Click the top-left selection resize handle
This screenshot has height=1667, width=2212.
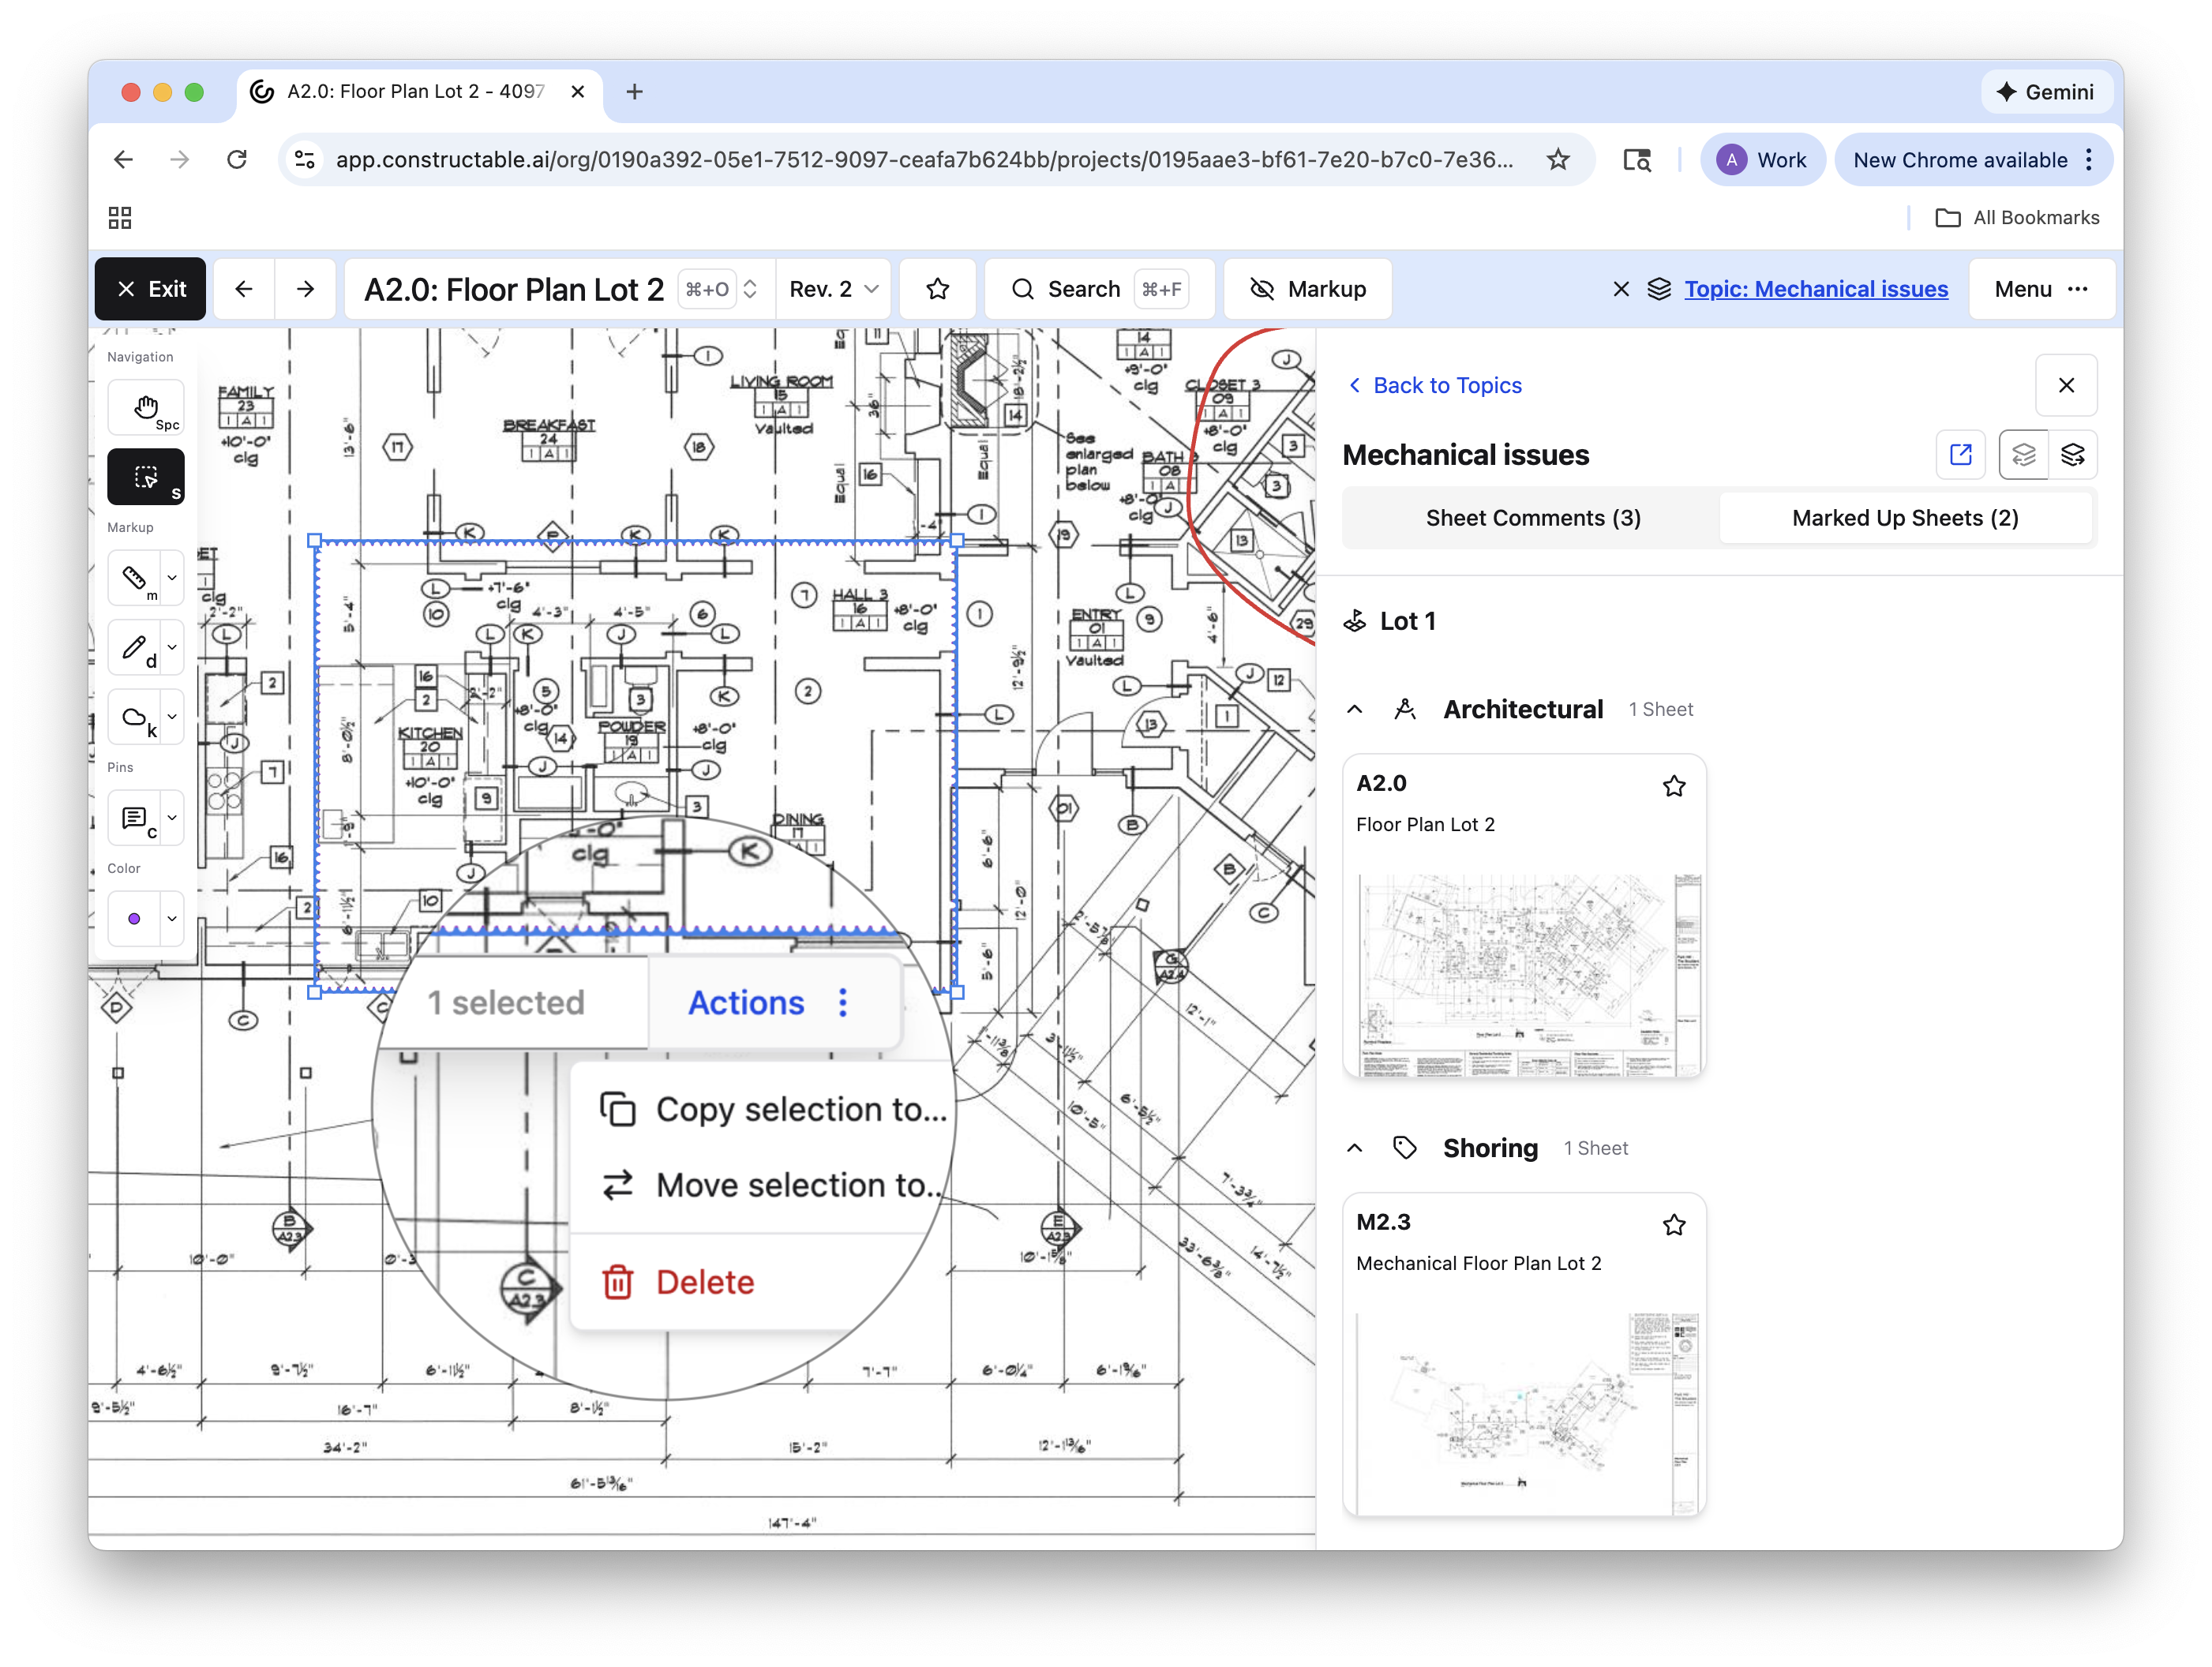click(315, 541)
